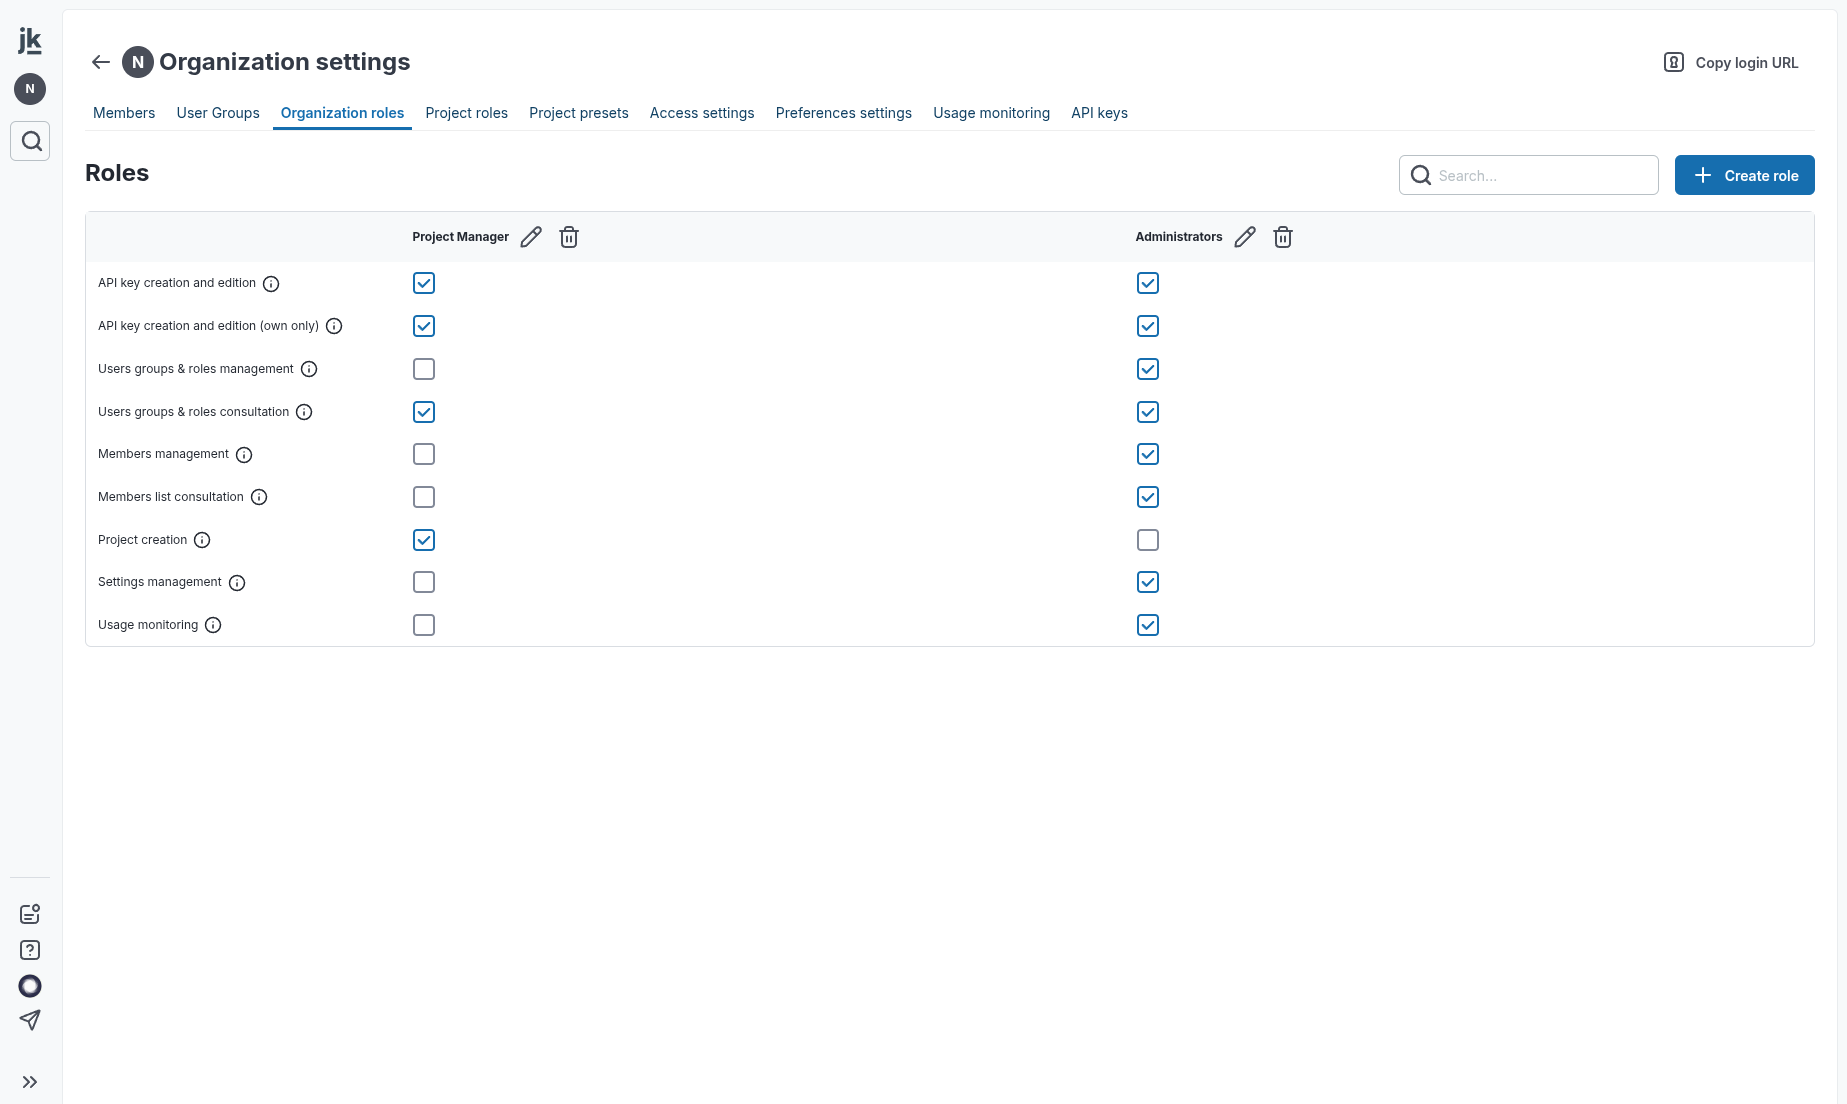The height and width of the screenshot is (1104, 1847).
Task: Show info for Members list consultation
Action: 259,497
